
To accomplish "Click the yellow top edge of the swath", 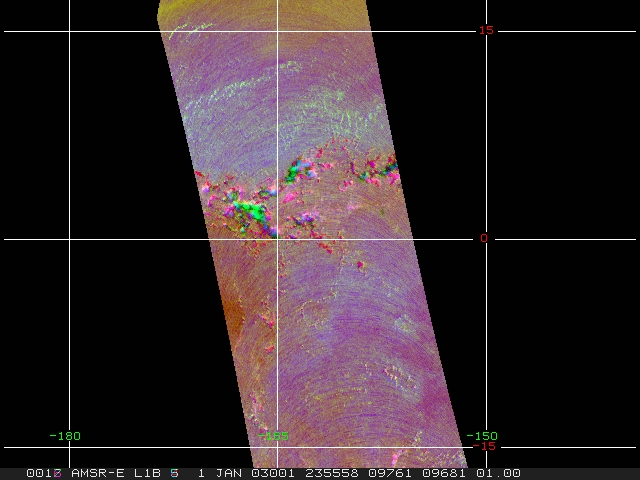I will (260, 8).
